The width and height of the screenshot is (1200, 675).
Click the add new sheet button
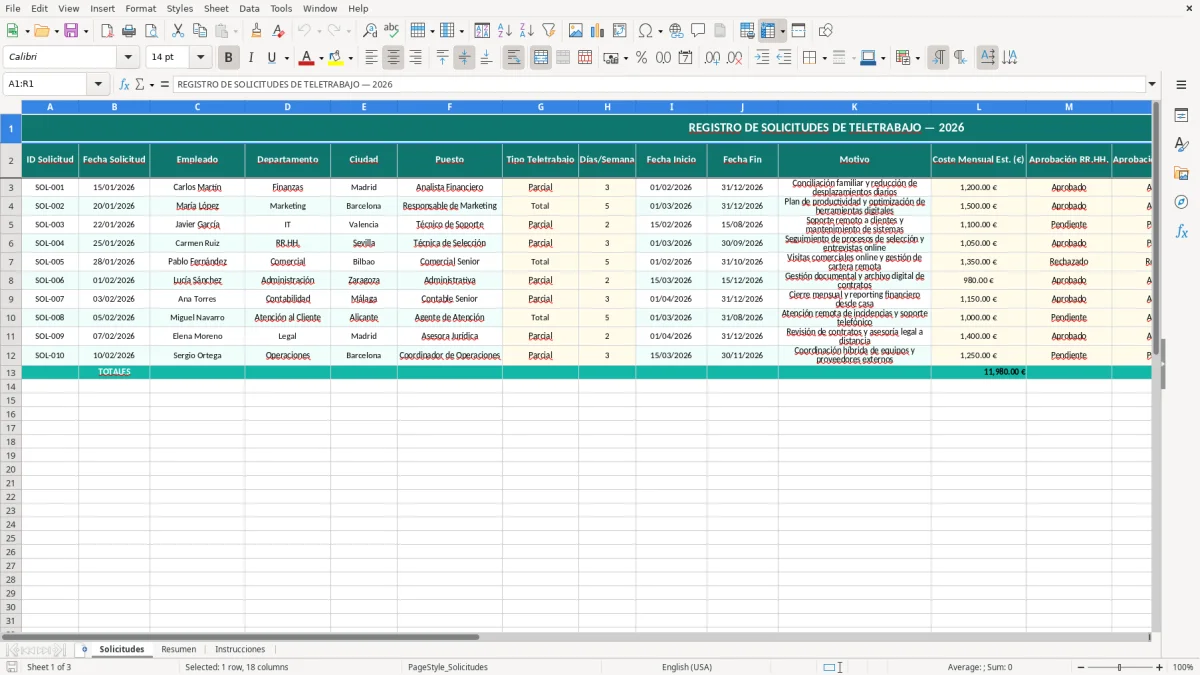click(84, 649)
